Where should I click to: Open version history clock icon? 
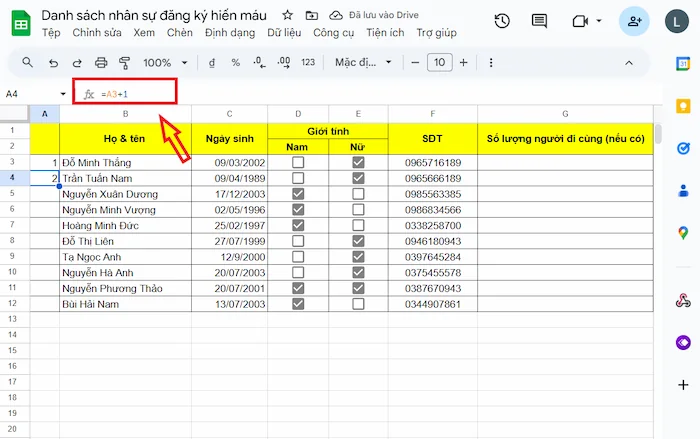(x=502, y=21)
